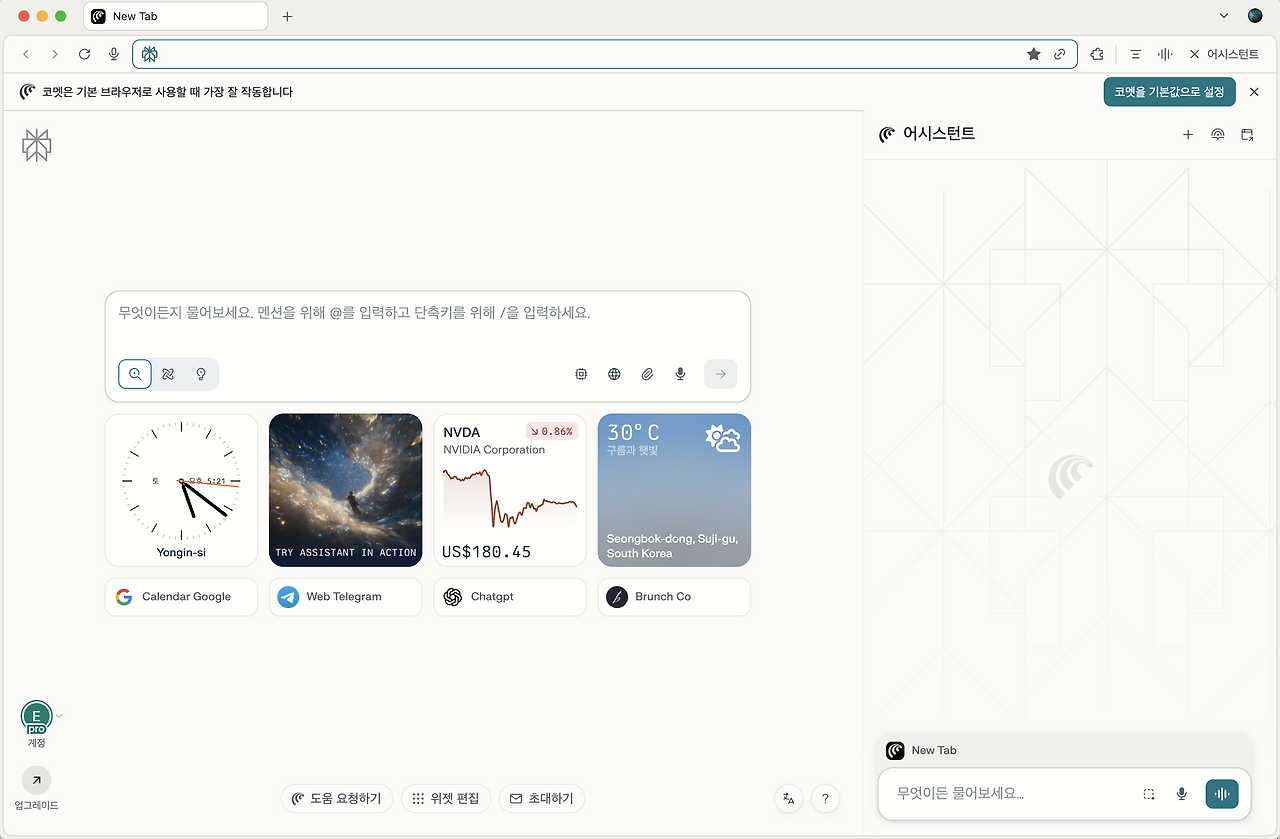Start a new assistant chat with plus icon
Image resolution: width=1280 pixels, height=839 pixels.
tap(1188, 134)
